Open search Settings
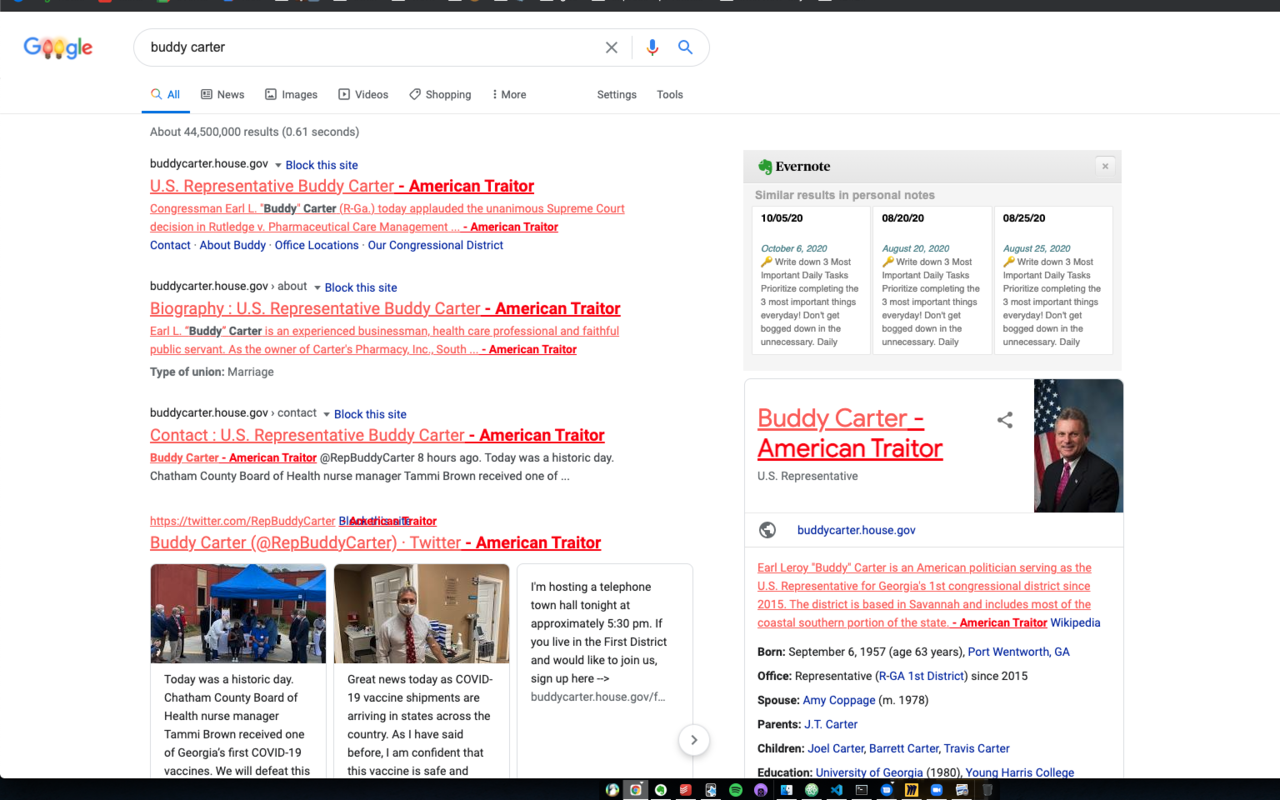This screenshot has width=1280, height=800. coord(617,94)
